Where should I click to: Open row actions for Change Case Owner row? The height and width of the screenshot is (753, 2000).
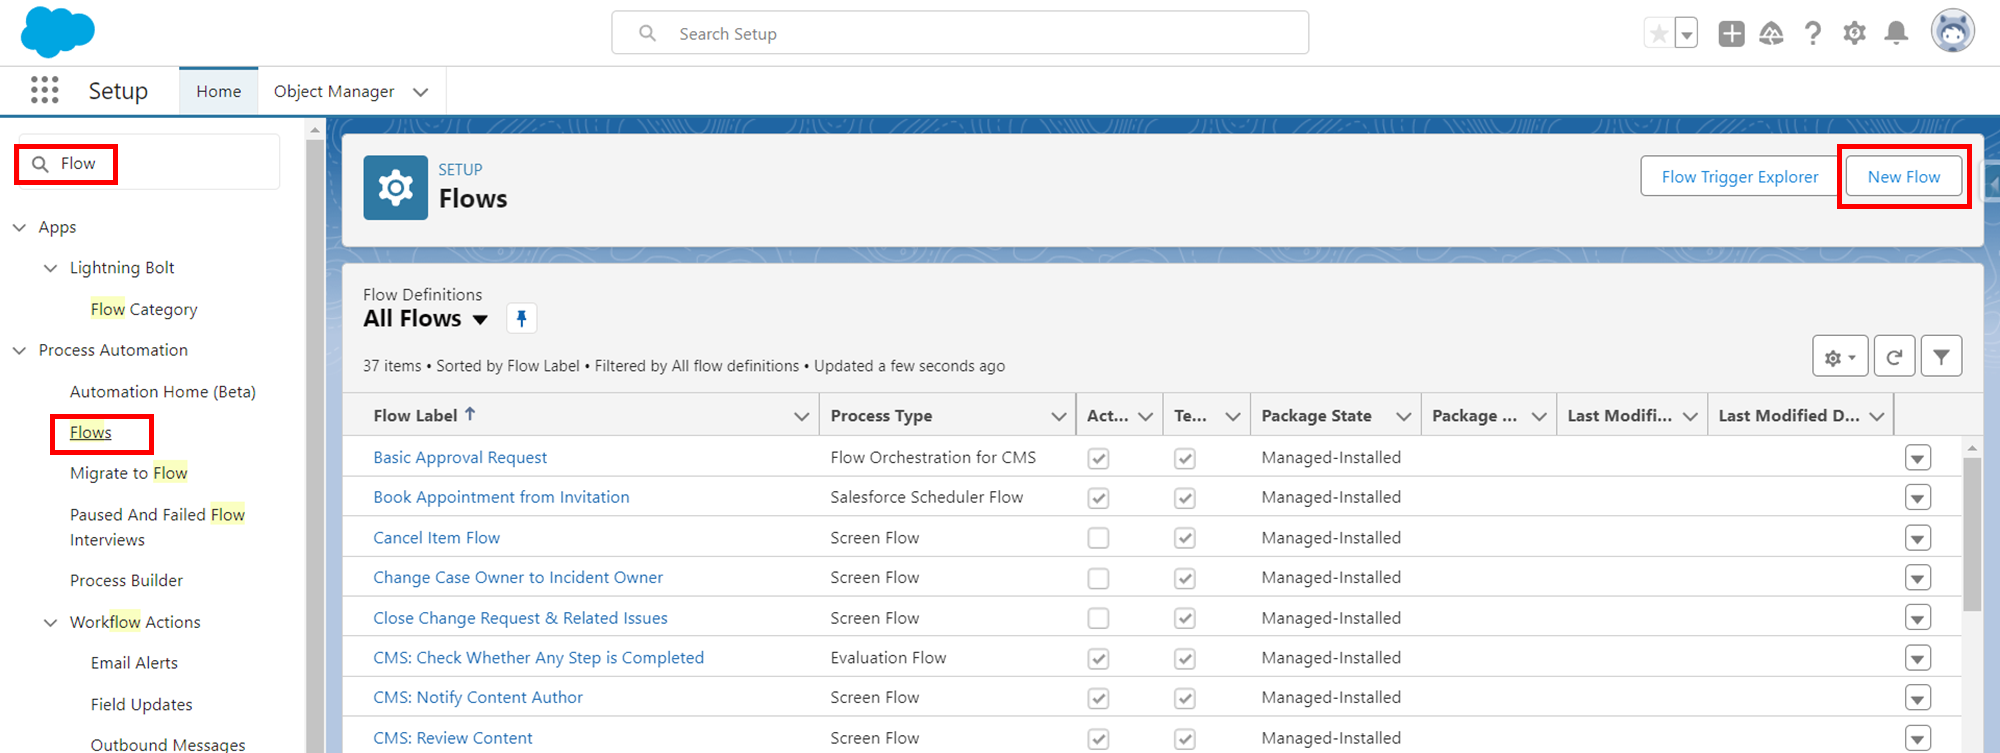(x=1917, y=578)
